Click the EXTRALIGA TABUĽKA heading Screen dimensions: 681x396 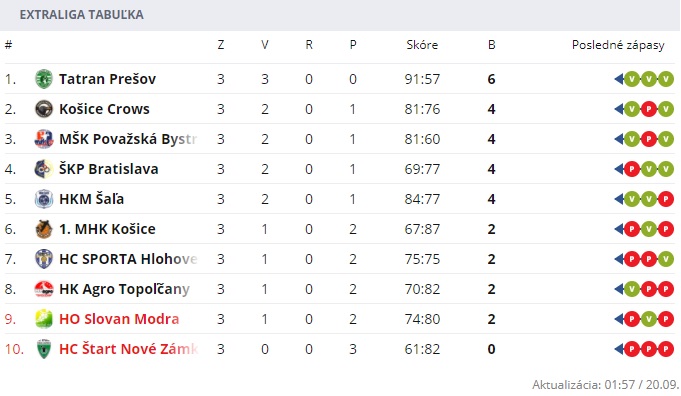pos(82,14)
